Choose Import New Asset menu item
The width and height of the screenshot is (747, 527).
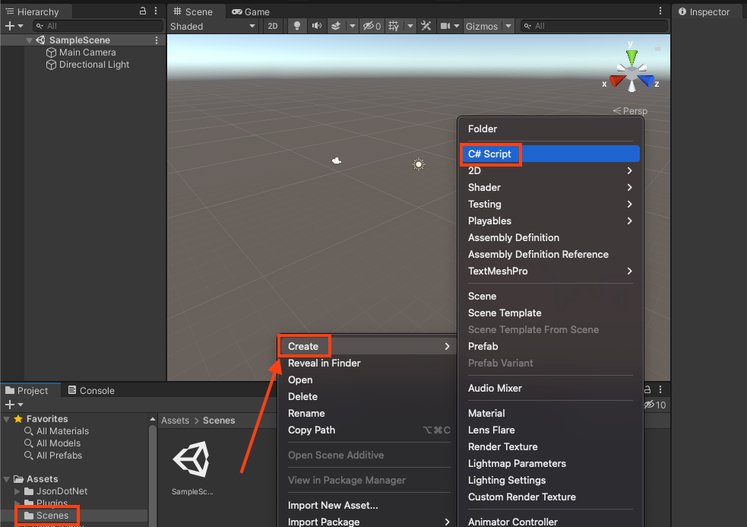point(366,505)
